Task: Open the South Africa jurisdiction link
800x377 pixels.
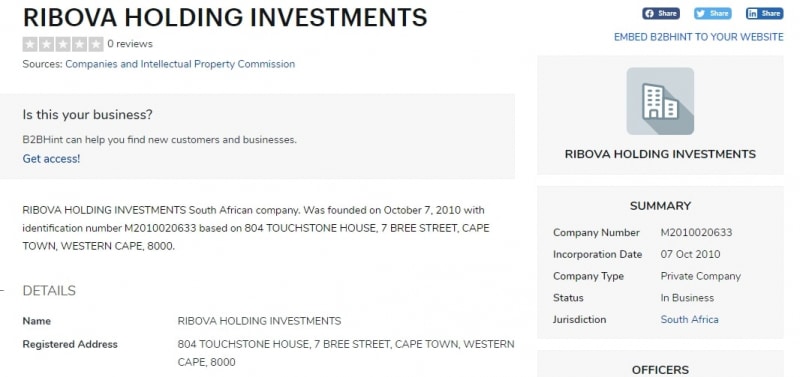Action: point(689,319)
